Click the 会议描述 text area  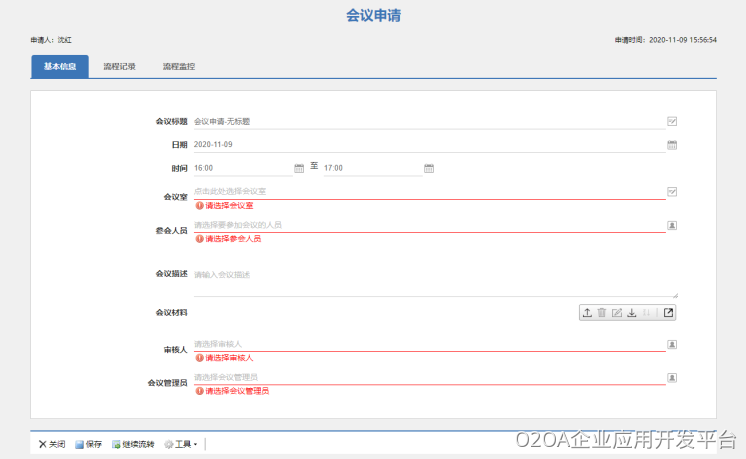[430, 280]
